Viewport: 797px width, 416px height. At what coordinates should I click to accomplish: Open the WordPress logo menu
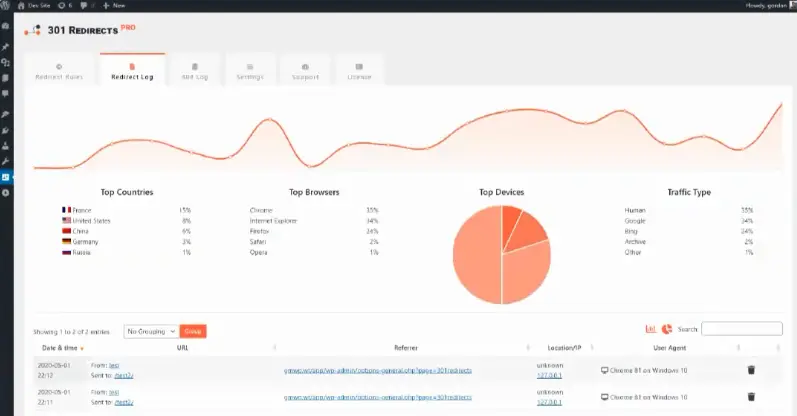click(6, 5)
